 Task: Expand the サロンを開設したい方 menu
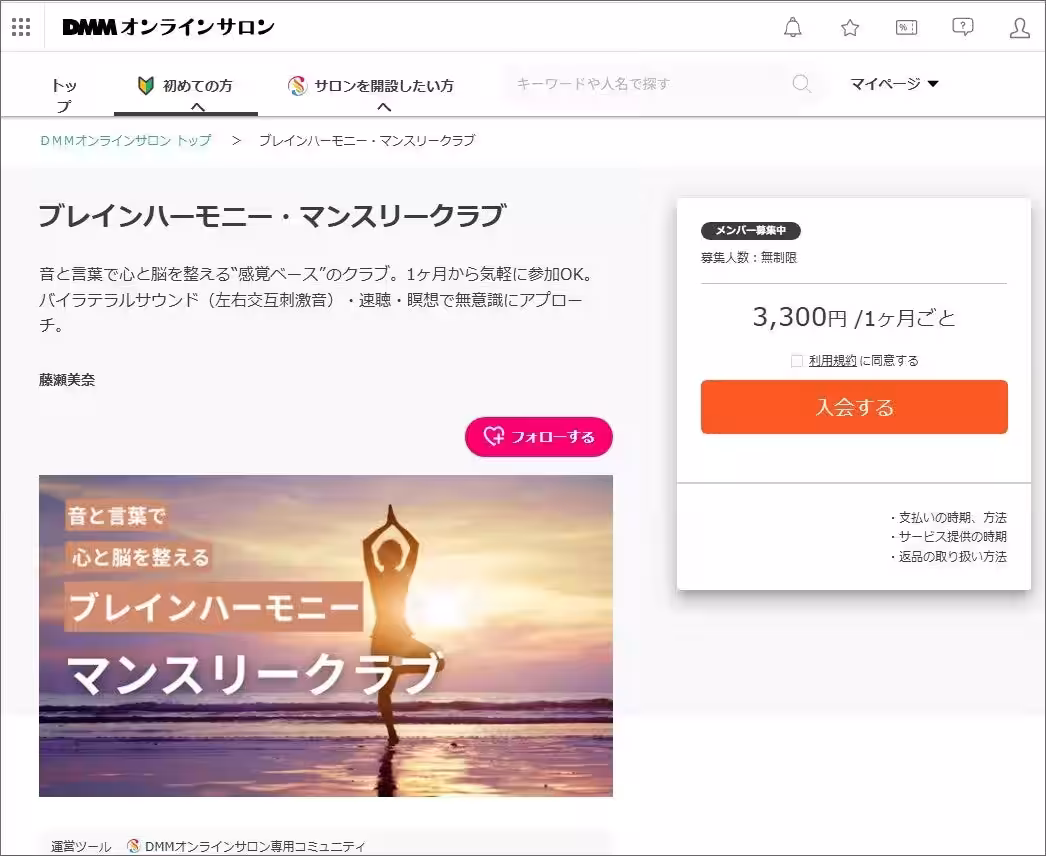pyautogui.click(x=383, y=87)
